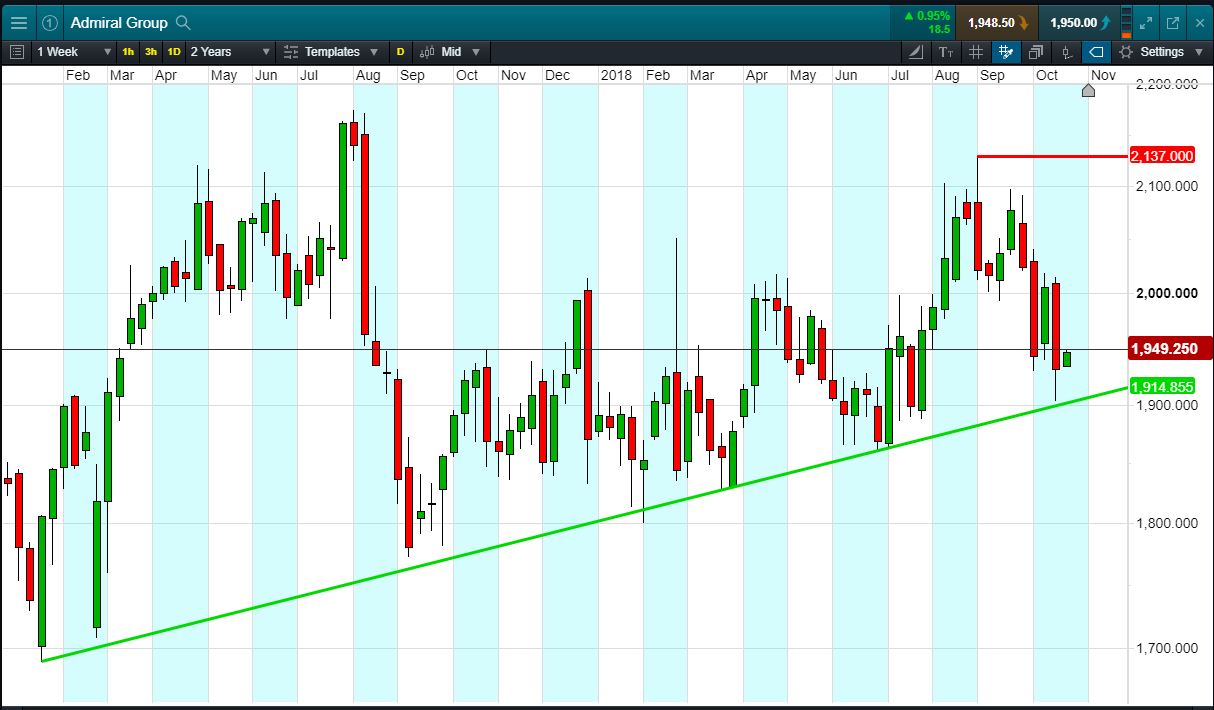The image size is (1214, 710).
Task: Search for a product with the magnifier
Action: point(182,22)
